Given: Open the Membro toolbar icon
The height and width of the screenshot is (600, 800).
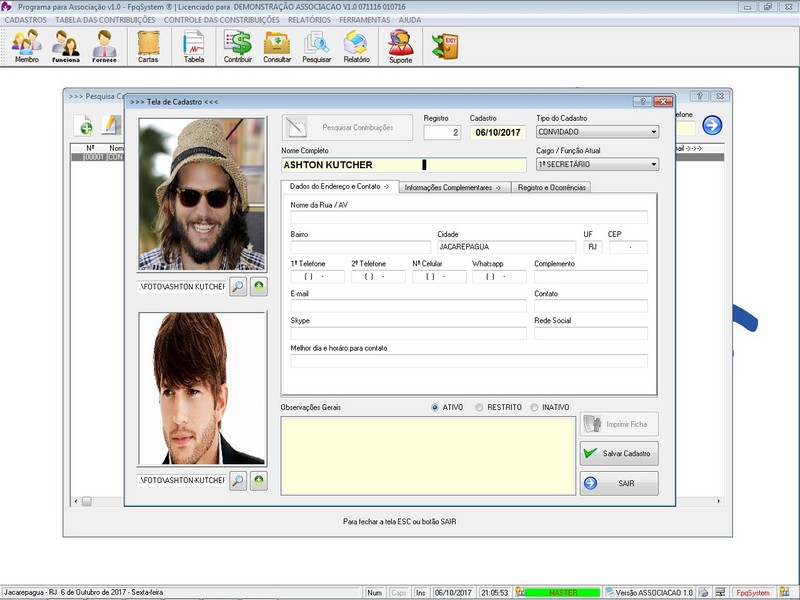Looking at the screenshot, I should click(26, 46).
